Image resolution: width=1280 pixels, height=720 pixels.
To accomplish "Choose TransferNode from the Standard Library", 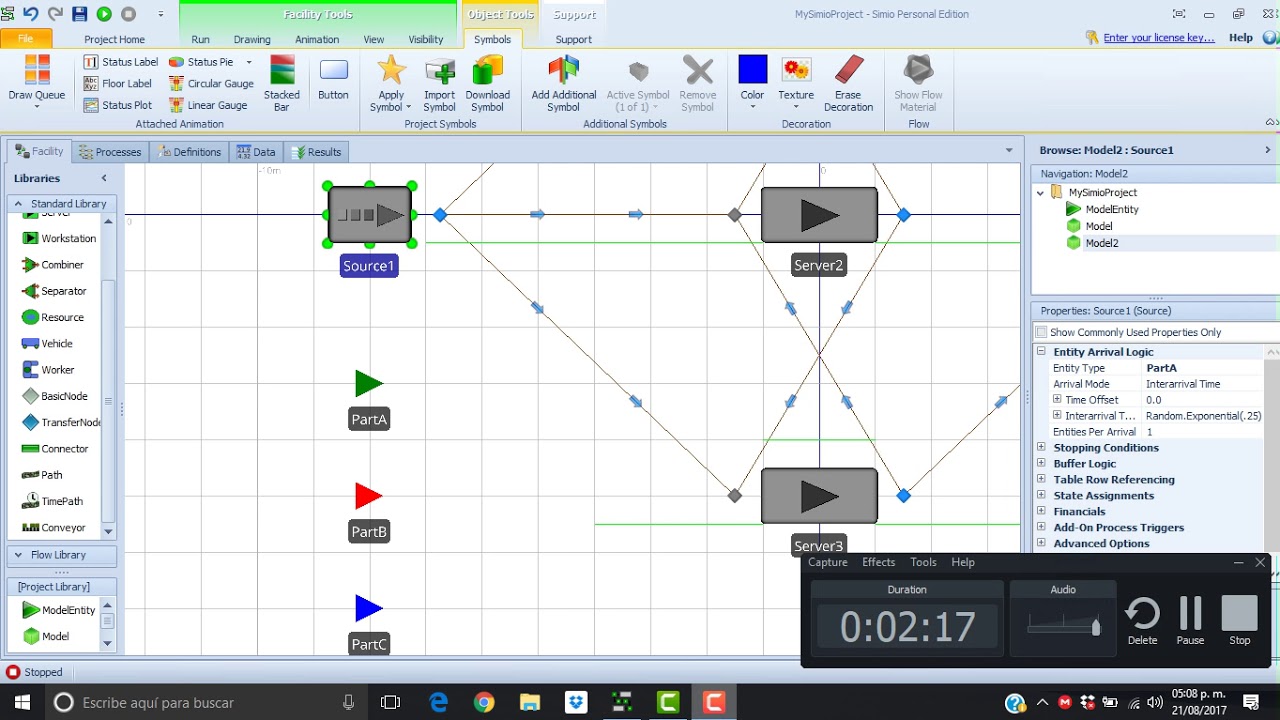I will tap(61, 422).
